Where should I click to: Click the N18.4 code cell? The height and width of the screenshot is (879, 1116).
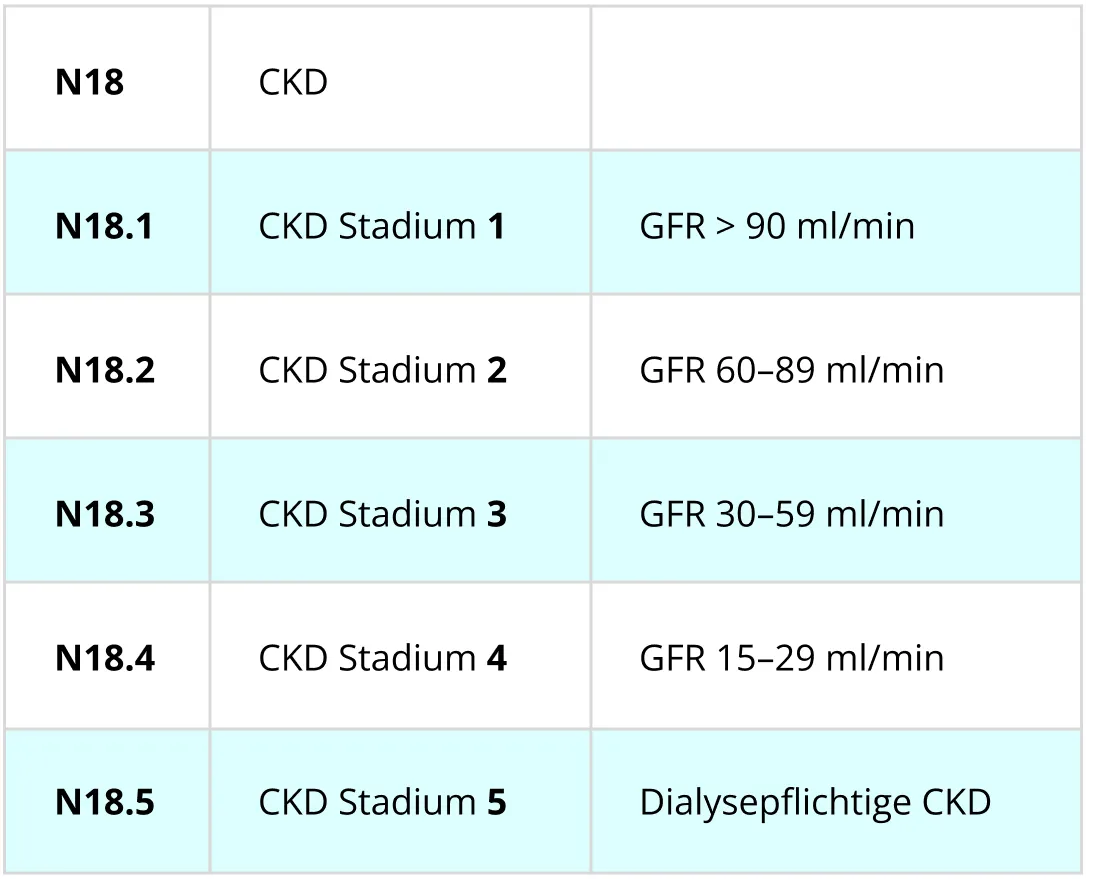pyautogui.click(x=104, y=659)
